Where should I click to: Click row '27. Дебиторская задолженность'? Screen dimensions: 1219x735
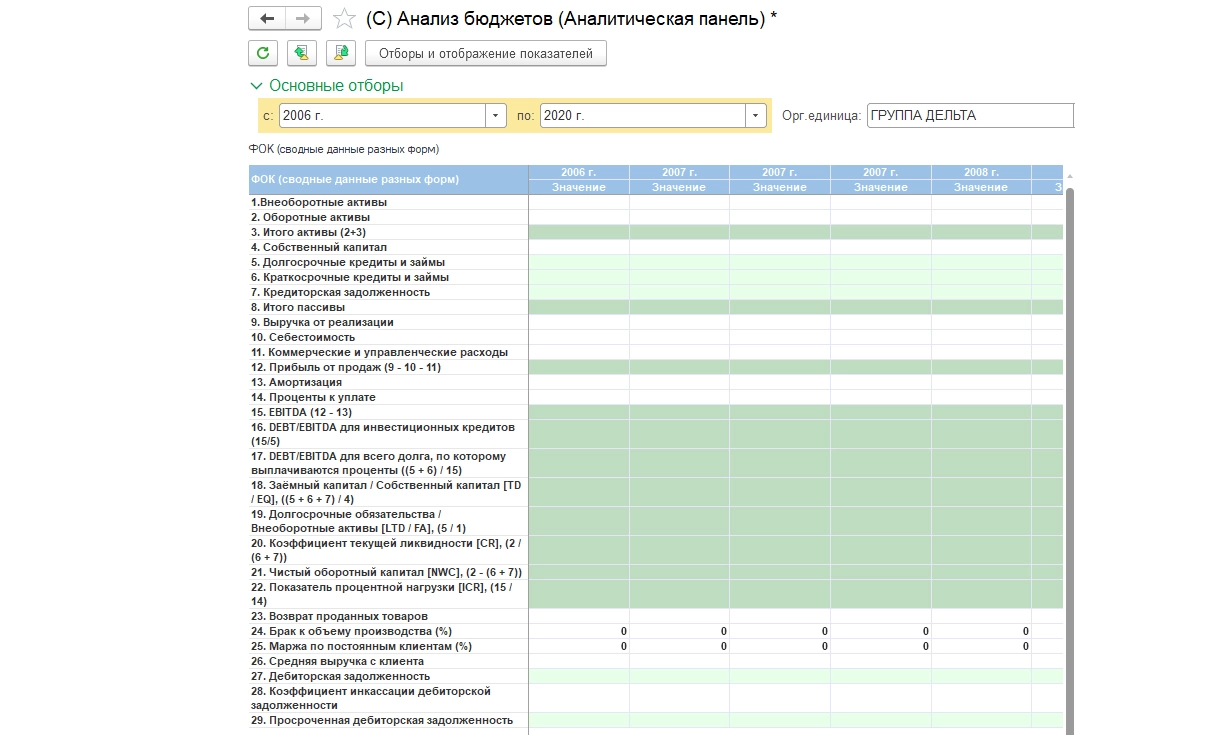[x=340, y=676]
